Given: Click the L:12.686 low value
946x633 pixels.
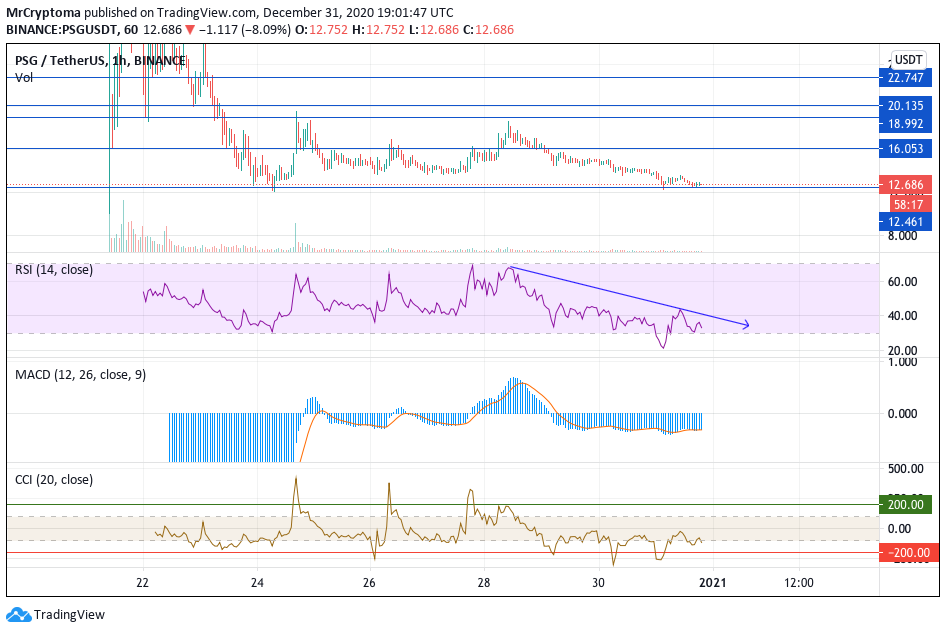Looking at the screenshot, I should (434, 30).
